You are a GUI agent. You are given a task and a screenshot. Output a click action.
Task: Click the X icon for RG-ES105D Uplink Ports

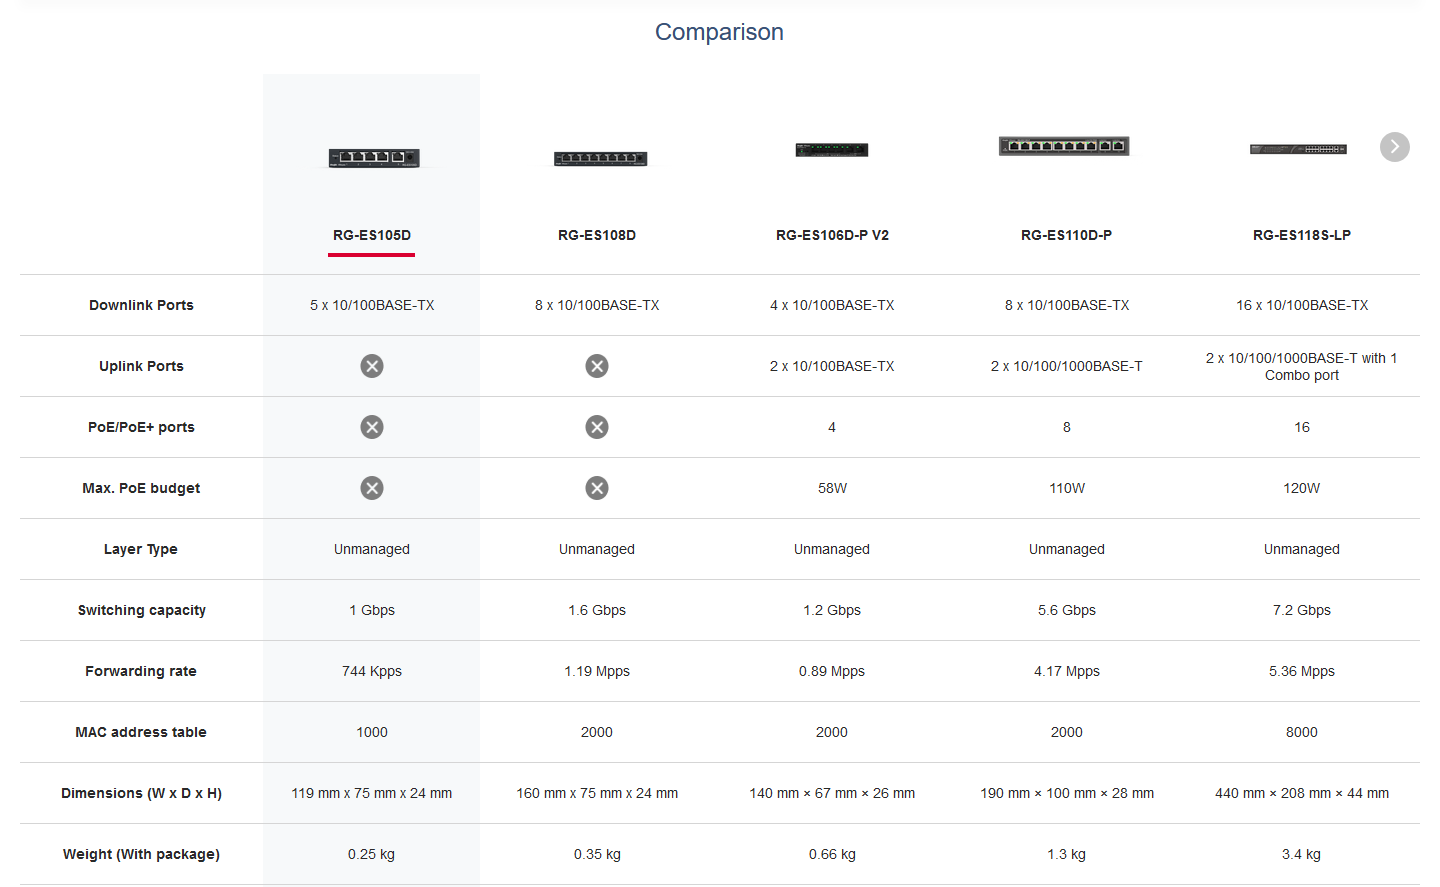point(372,366)
